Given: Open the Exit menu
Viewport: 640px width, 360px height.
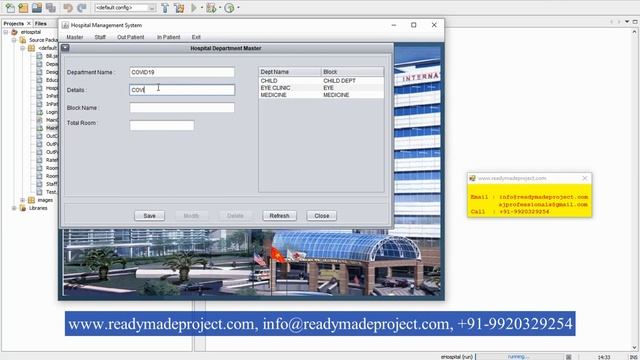Looking at the screenshot, I should coord(196,37).
